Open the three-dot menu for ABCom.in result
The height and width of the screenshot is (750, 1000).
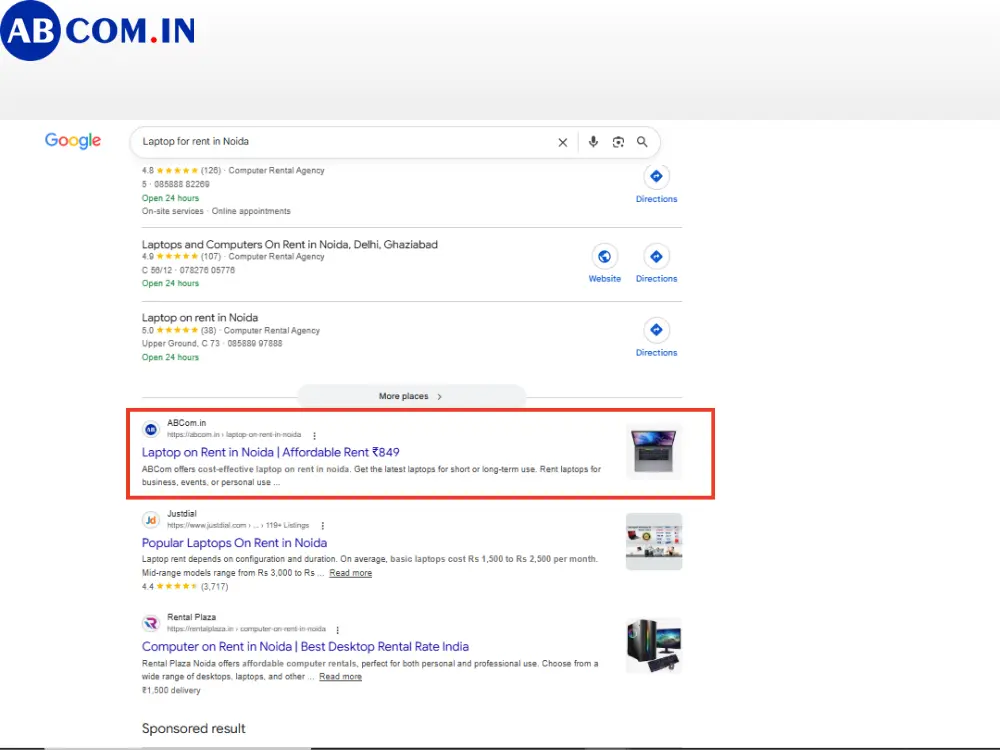click(x=314, y=436)
